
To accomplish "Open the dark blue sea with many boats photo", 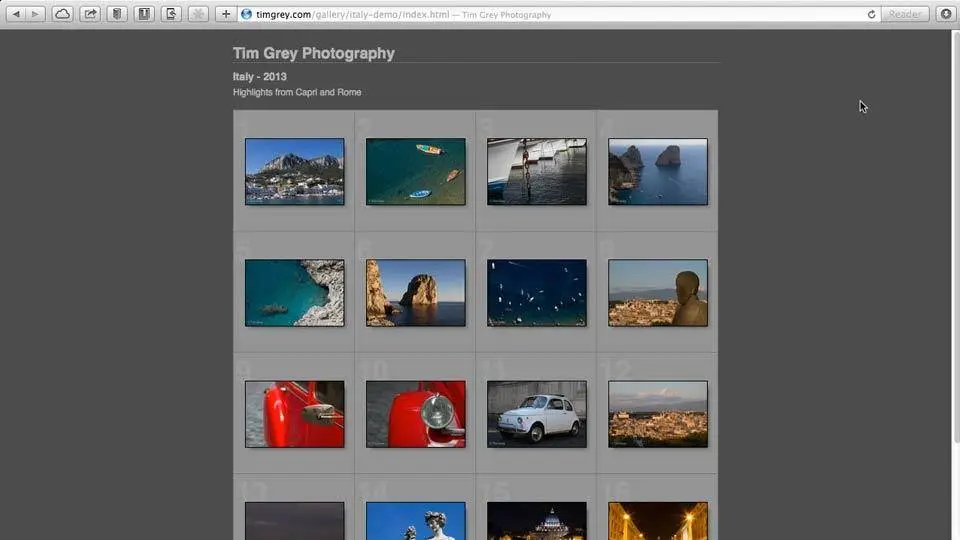I will click(537, 293).
